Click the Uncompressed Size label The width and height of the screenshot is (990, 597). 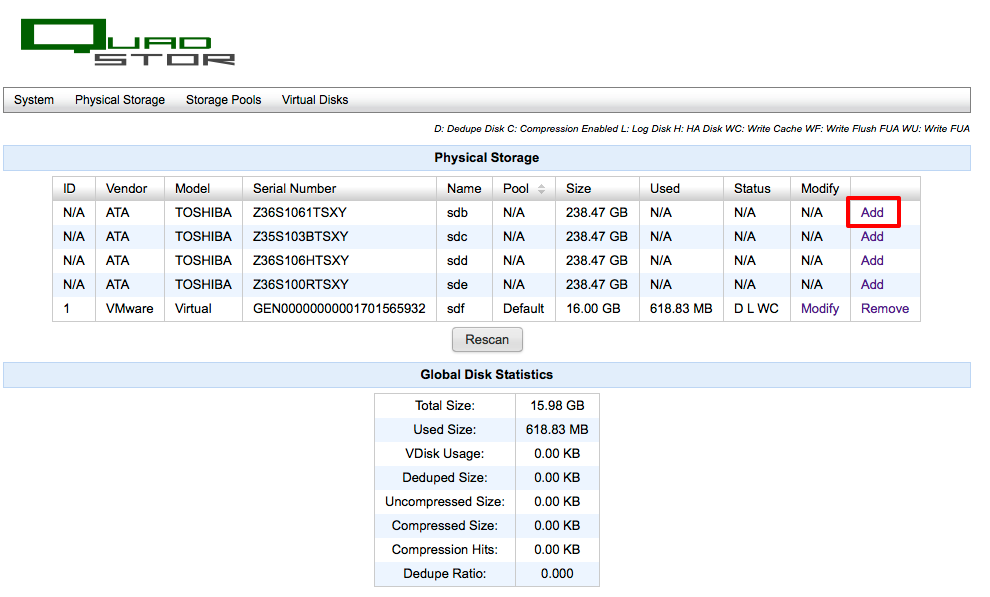444,502
